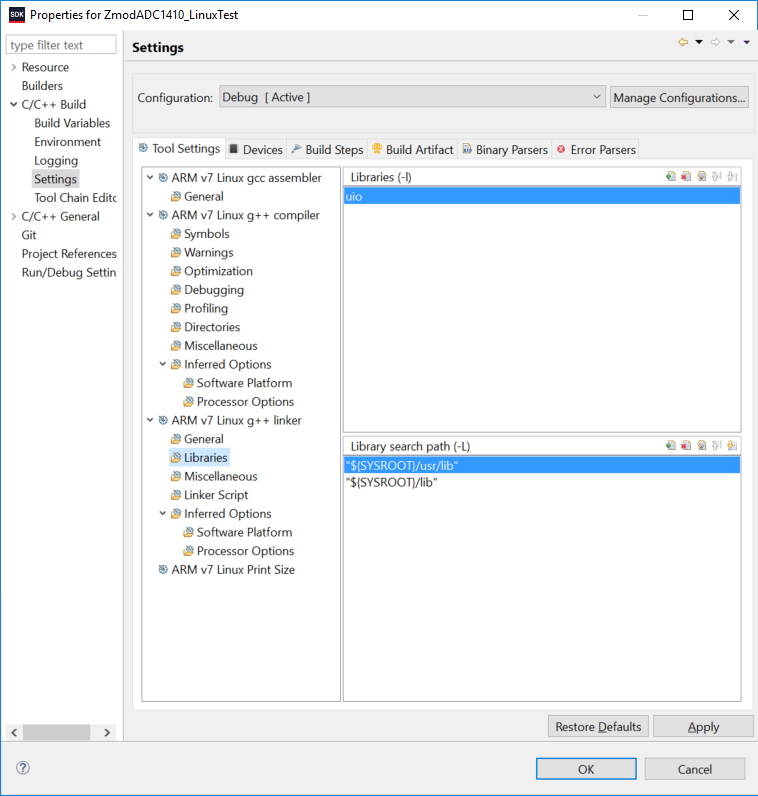758x796 pixels.
Task: Click Manage Configurations button
Action: point(679,97)
